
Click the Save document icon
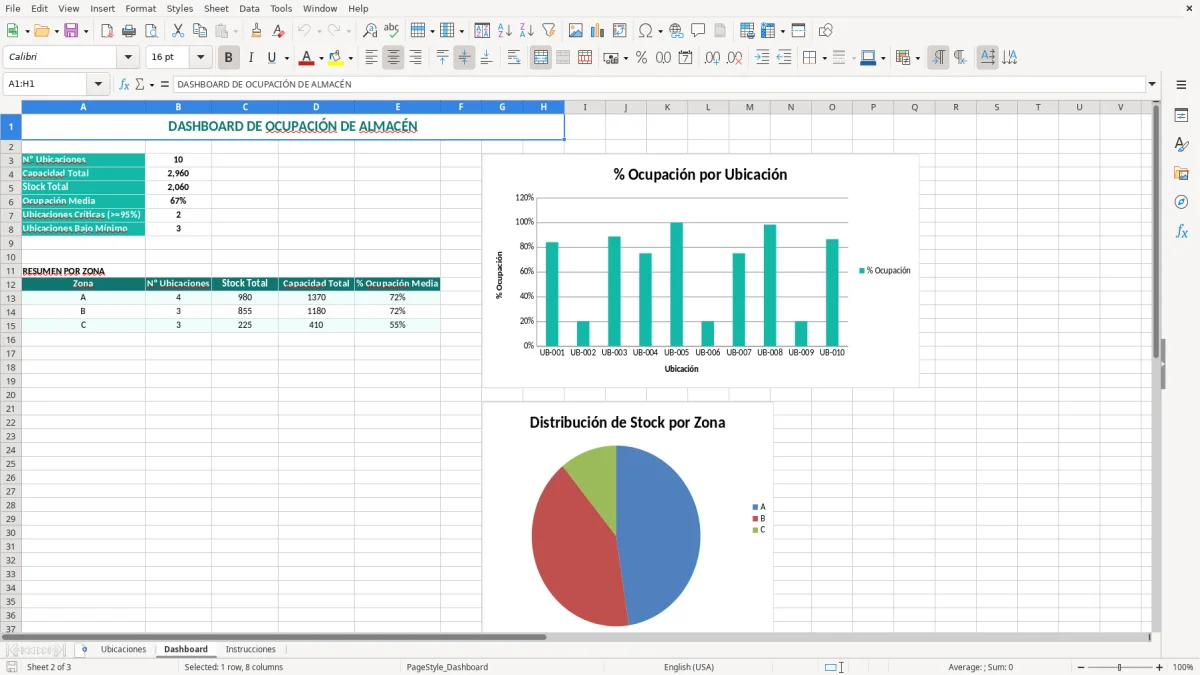(x=71, y=31)
